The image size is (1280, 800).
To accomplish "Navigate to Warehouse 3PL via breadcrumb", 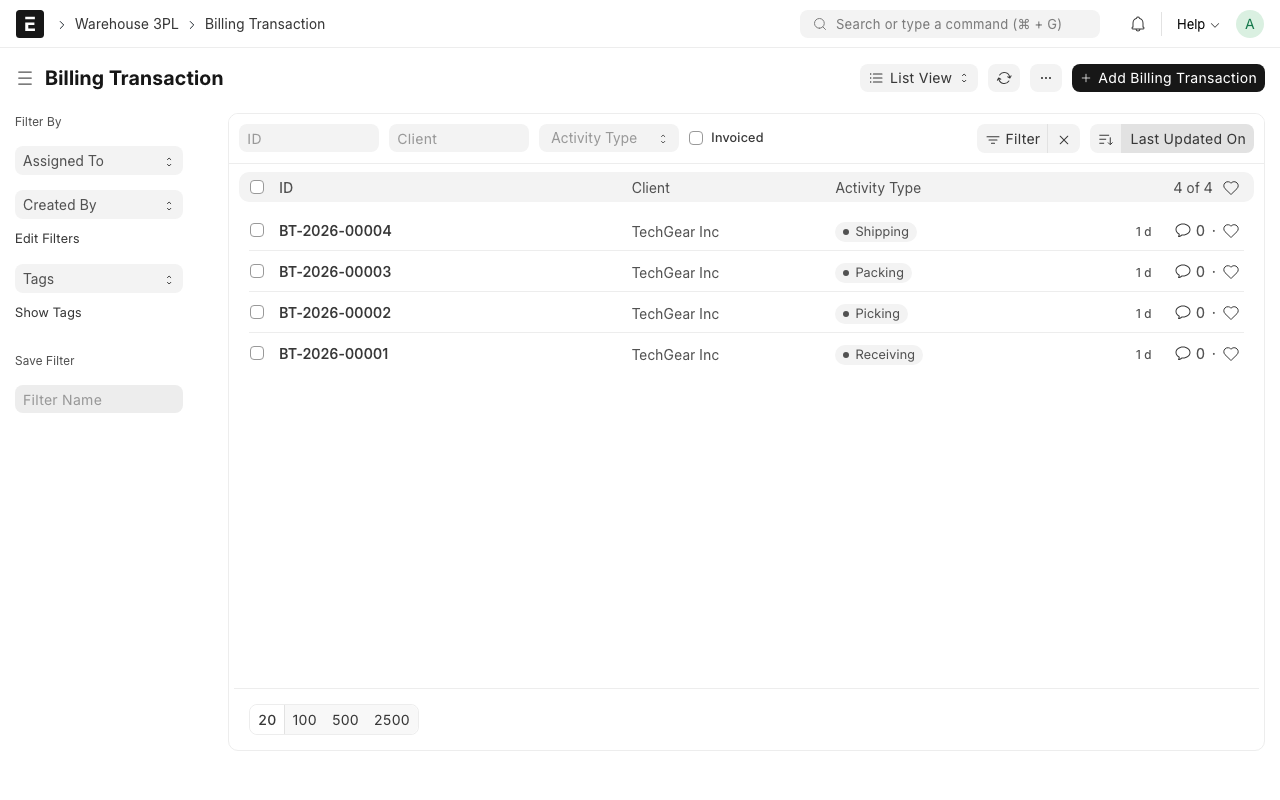I will tap(126, 23).
